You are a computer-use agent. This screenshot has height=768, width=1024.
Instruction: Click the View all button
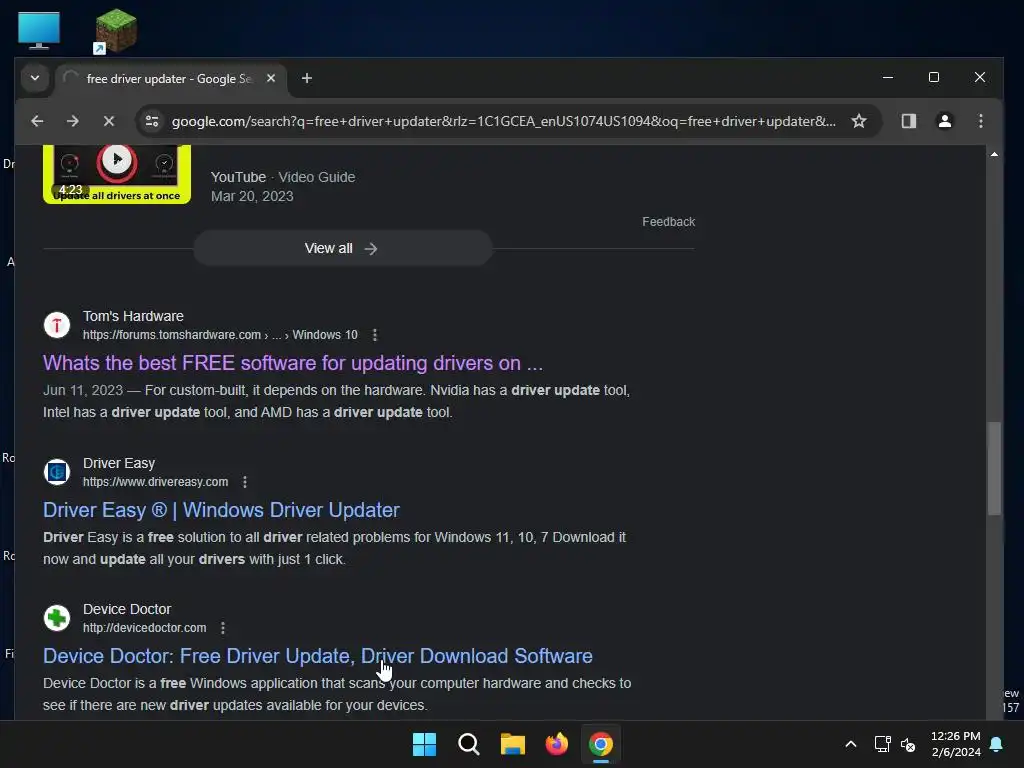pyautogui.click(x=342, y=248)
